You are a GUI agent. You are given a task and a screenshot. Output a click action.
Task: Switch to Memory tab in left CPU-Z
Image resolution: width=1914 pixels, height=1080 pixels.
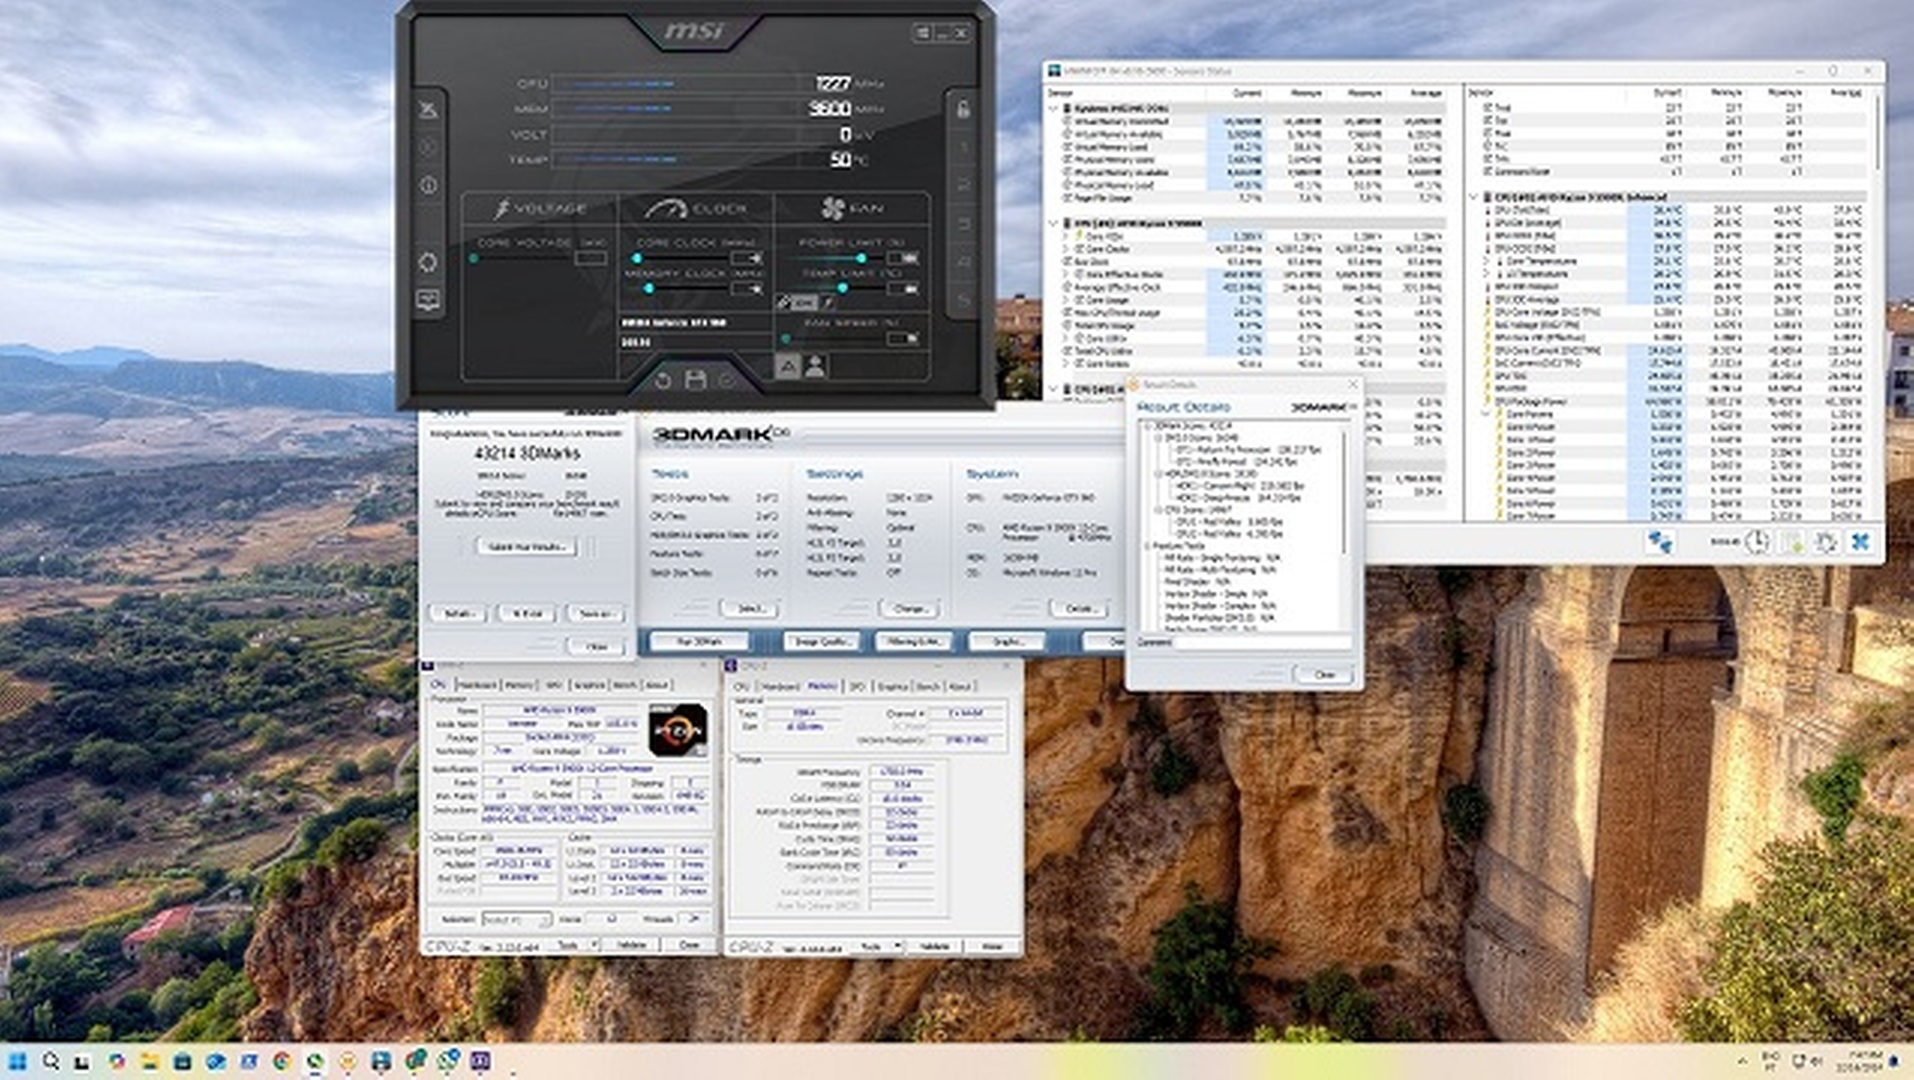click(x=519, y=685)
